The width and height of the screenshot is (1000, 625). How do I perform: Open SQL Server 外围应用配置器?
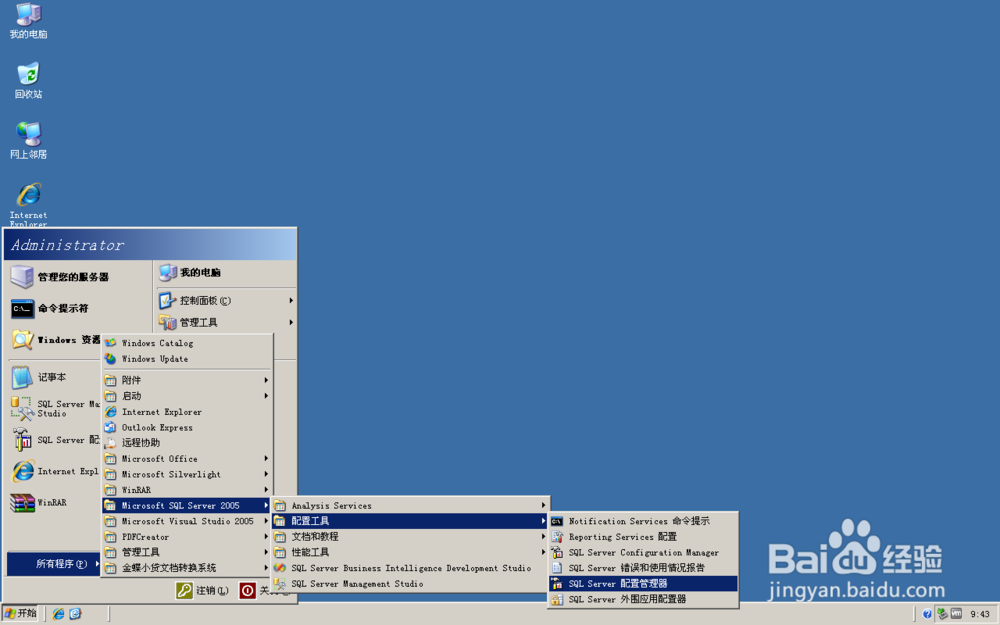coord(643,599)
